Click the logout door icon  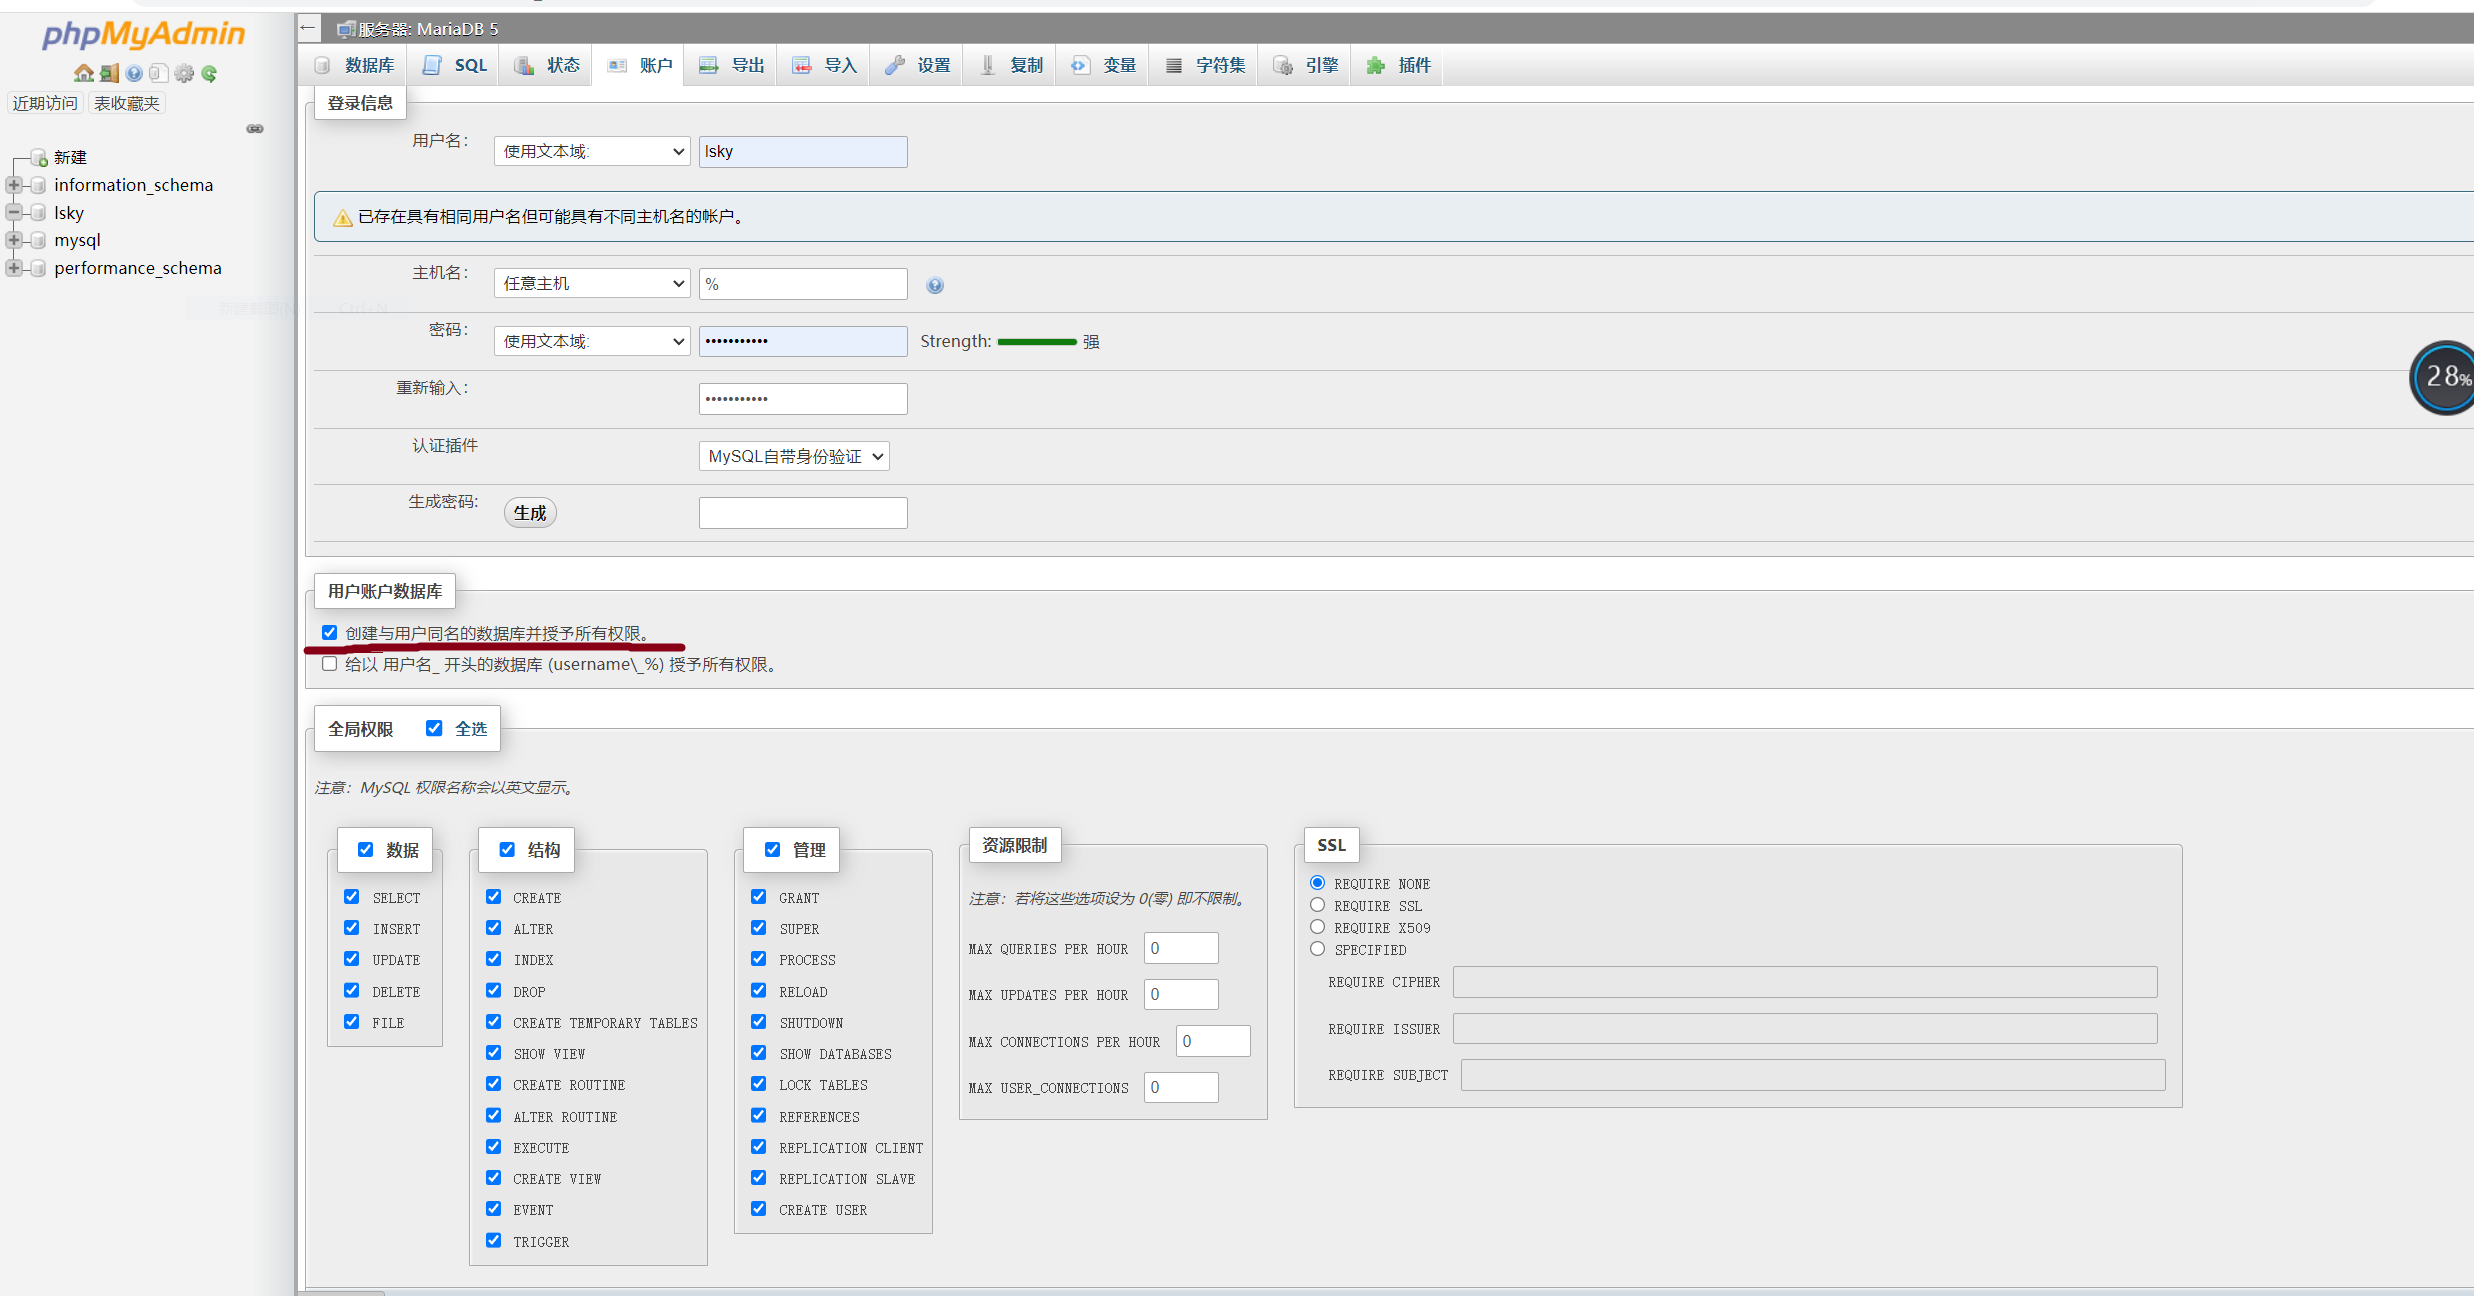click(109, 73)
